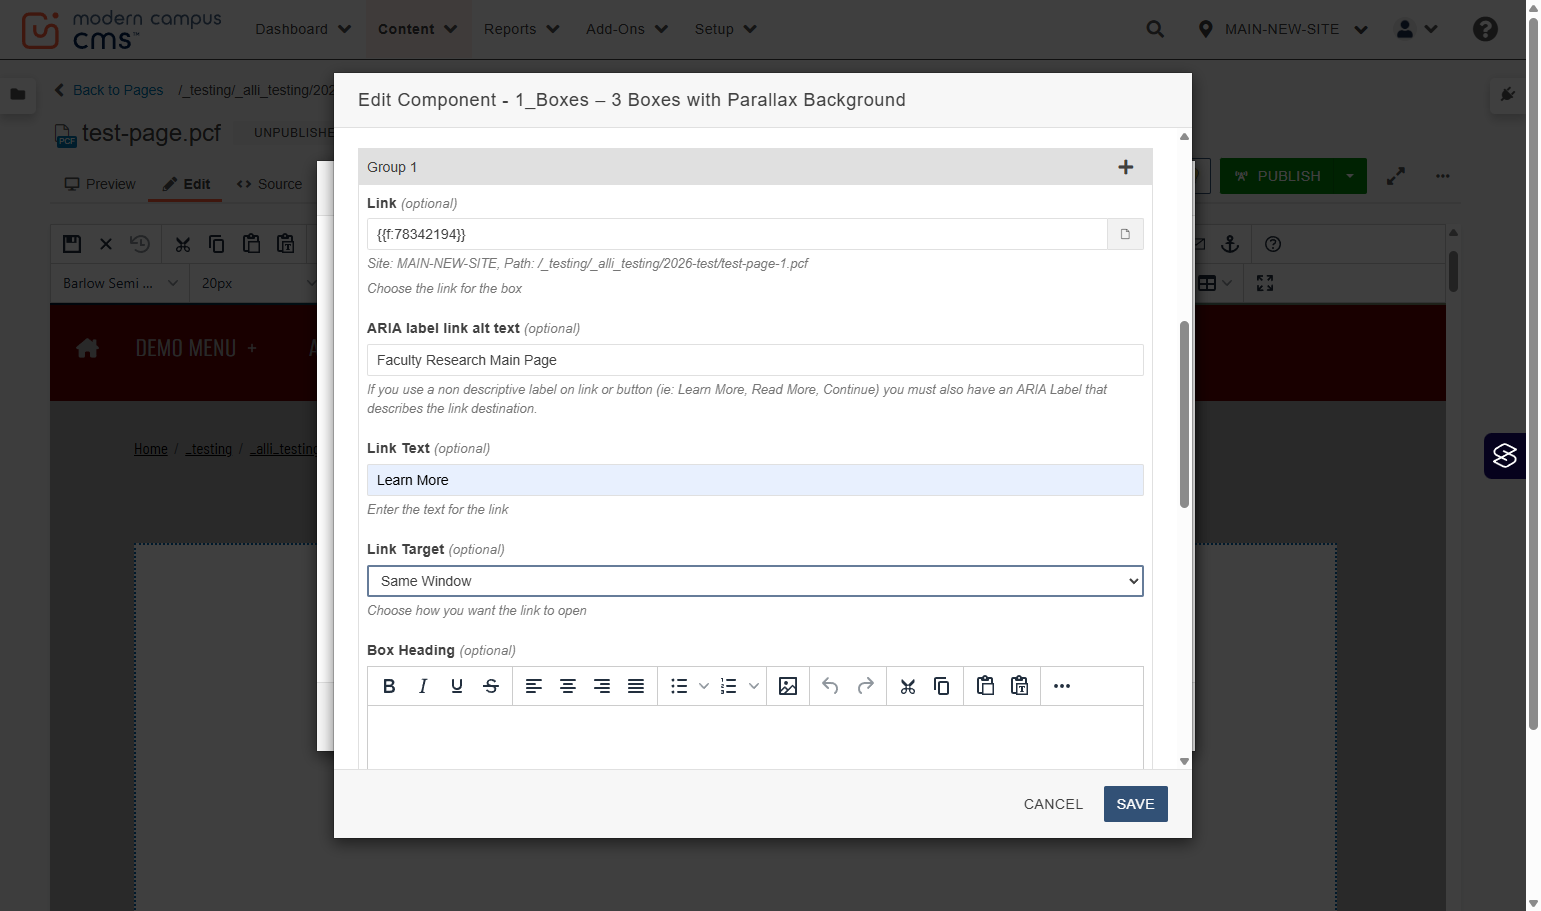Viewport: 1541px width, 911px height.
Task: Open the help question mark icon
Action: point(1485,29)
